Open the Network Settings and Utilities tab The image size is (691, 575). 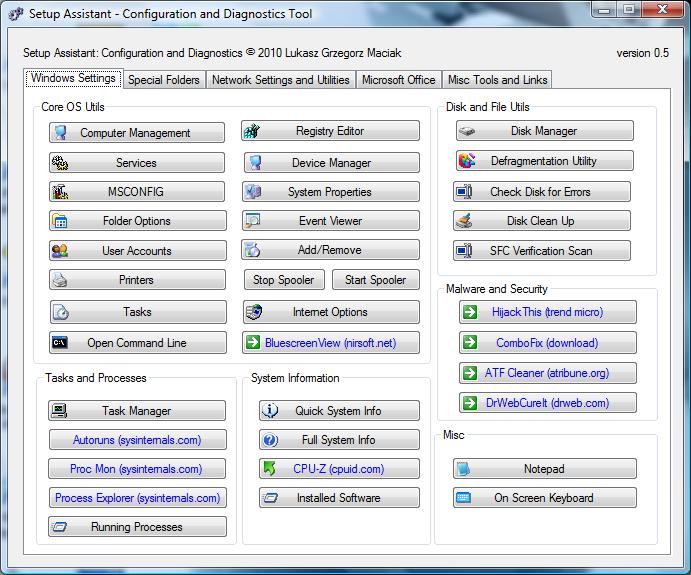(x=281, y=80)
